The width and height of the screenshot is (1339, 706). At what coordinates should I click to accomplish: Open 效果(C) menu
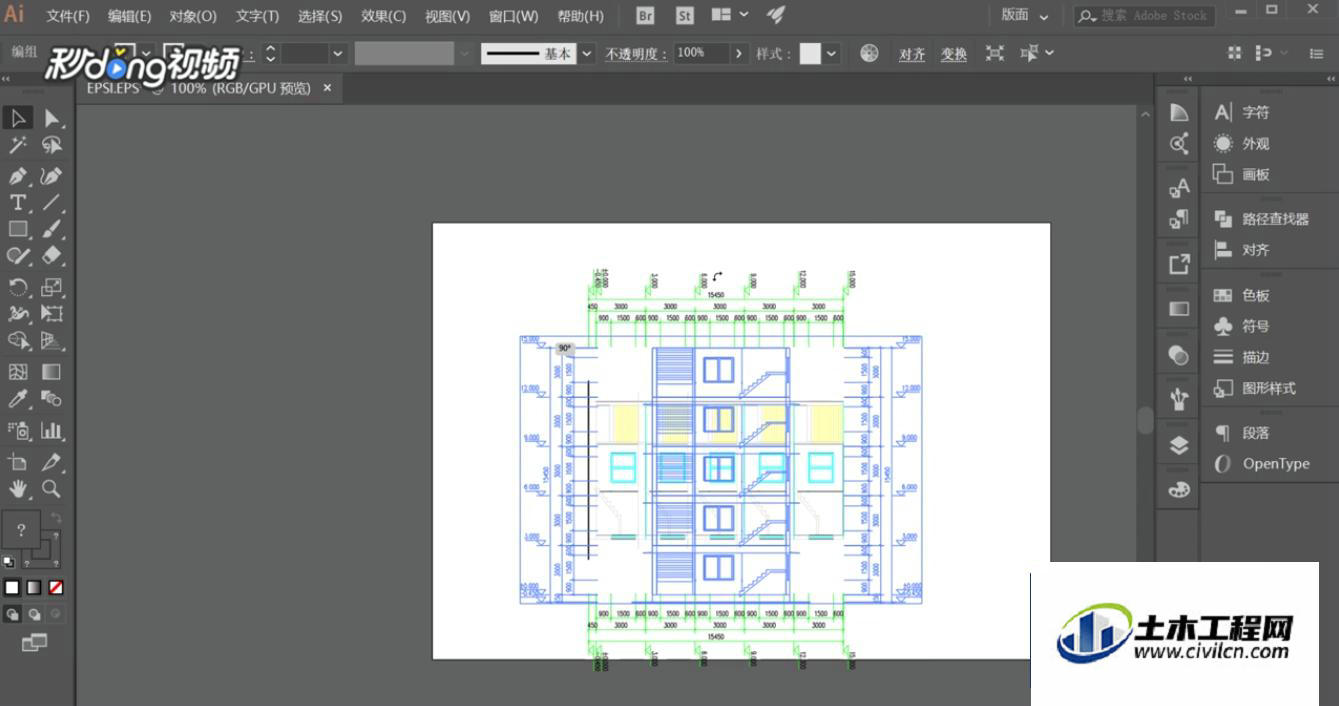[384, 16]
